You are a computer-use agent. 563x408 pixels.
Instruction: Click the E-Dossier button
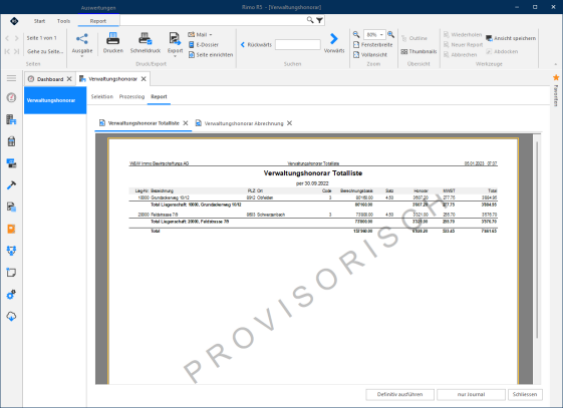(204, 45)
